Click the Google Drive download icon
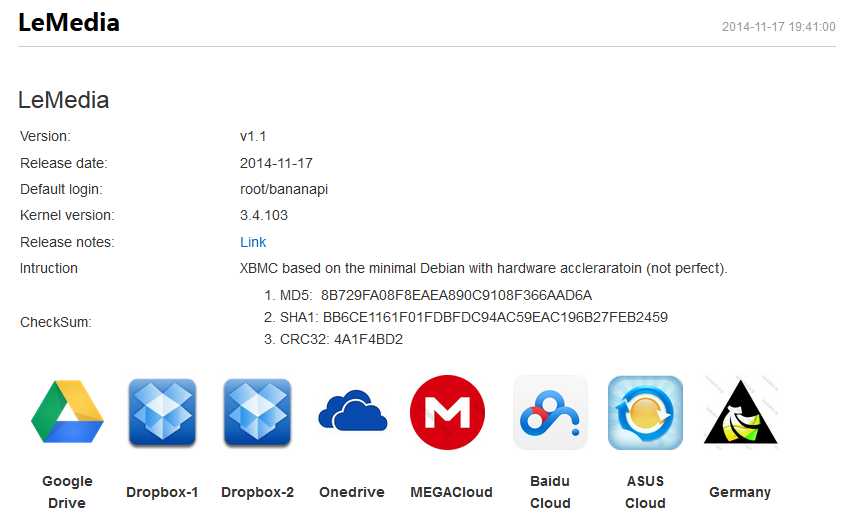This screenshot has width=850, height=530. pyautogui.click(x=67, y=412)
